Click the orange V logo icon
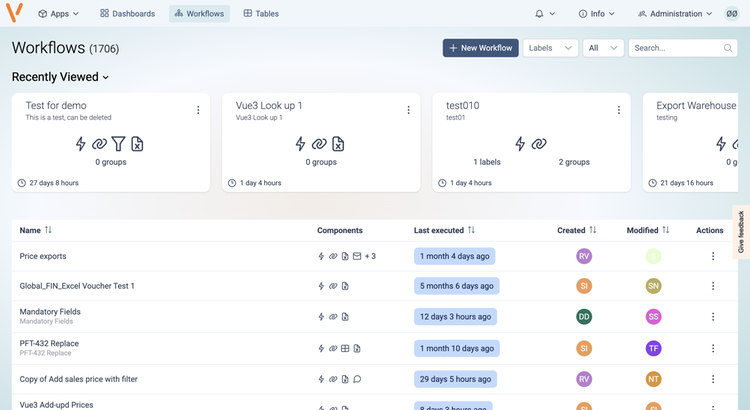This screenshot has height=410, width=750. point(14,12)
